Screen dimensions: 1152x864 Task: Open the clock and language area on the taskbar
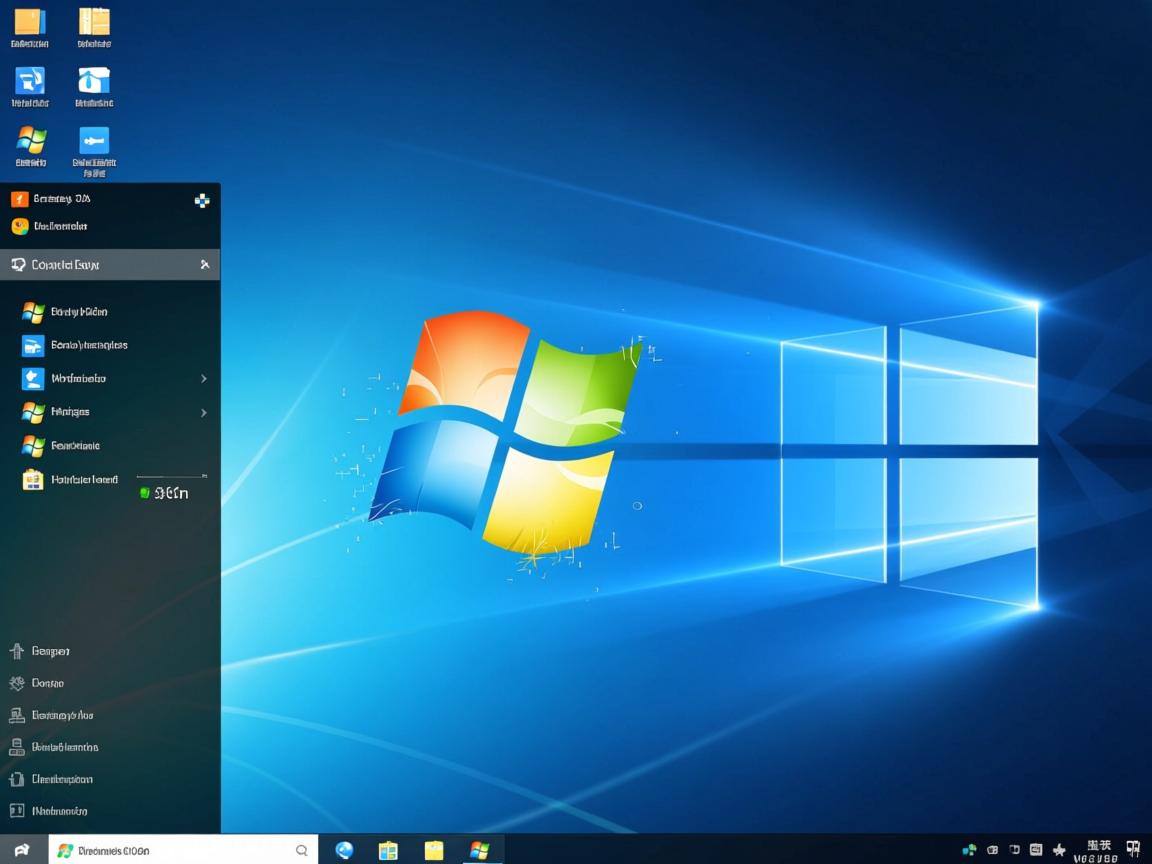click(1099, 850)
